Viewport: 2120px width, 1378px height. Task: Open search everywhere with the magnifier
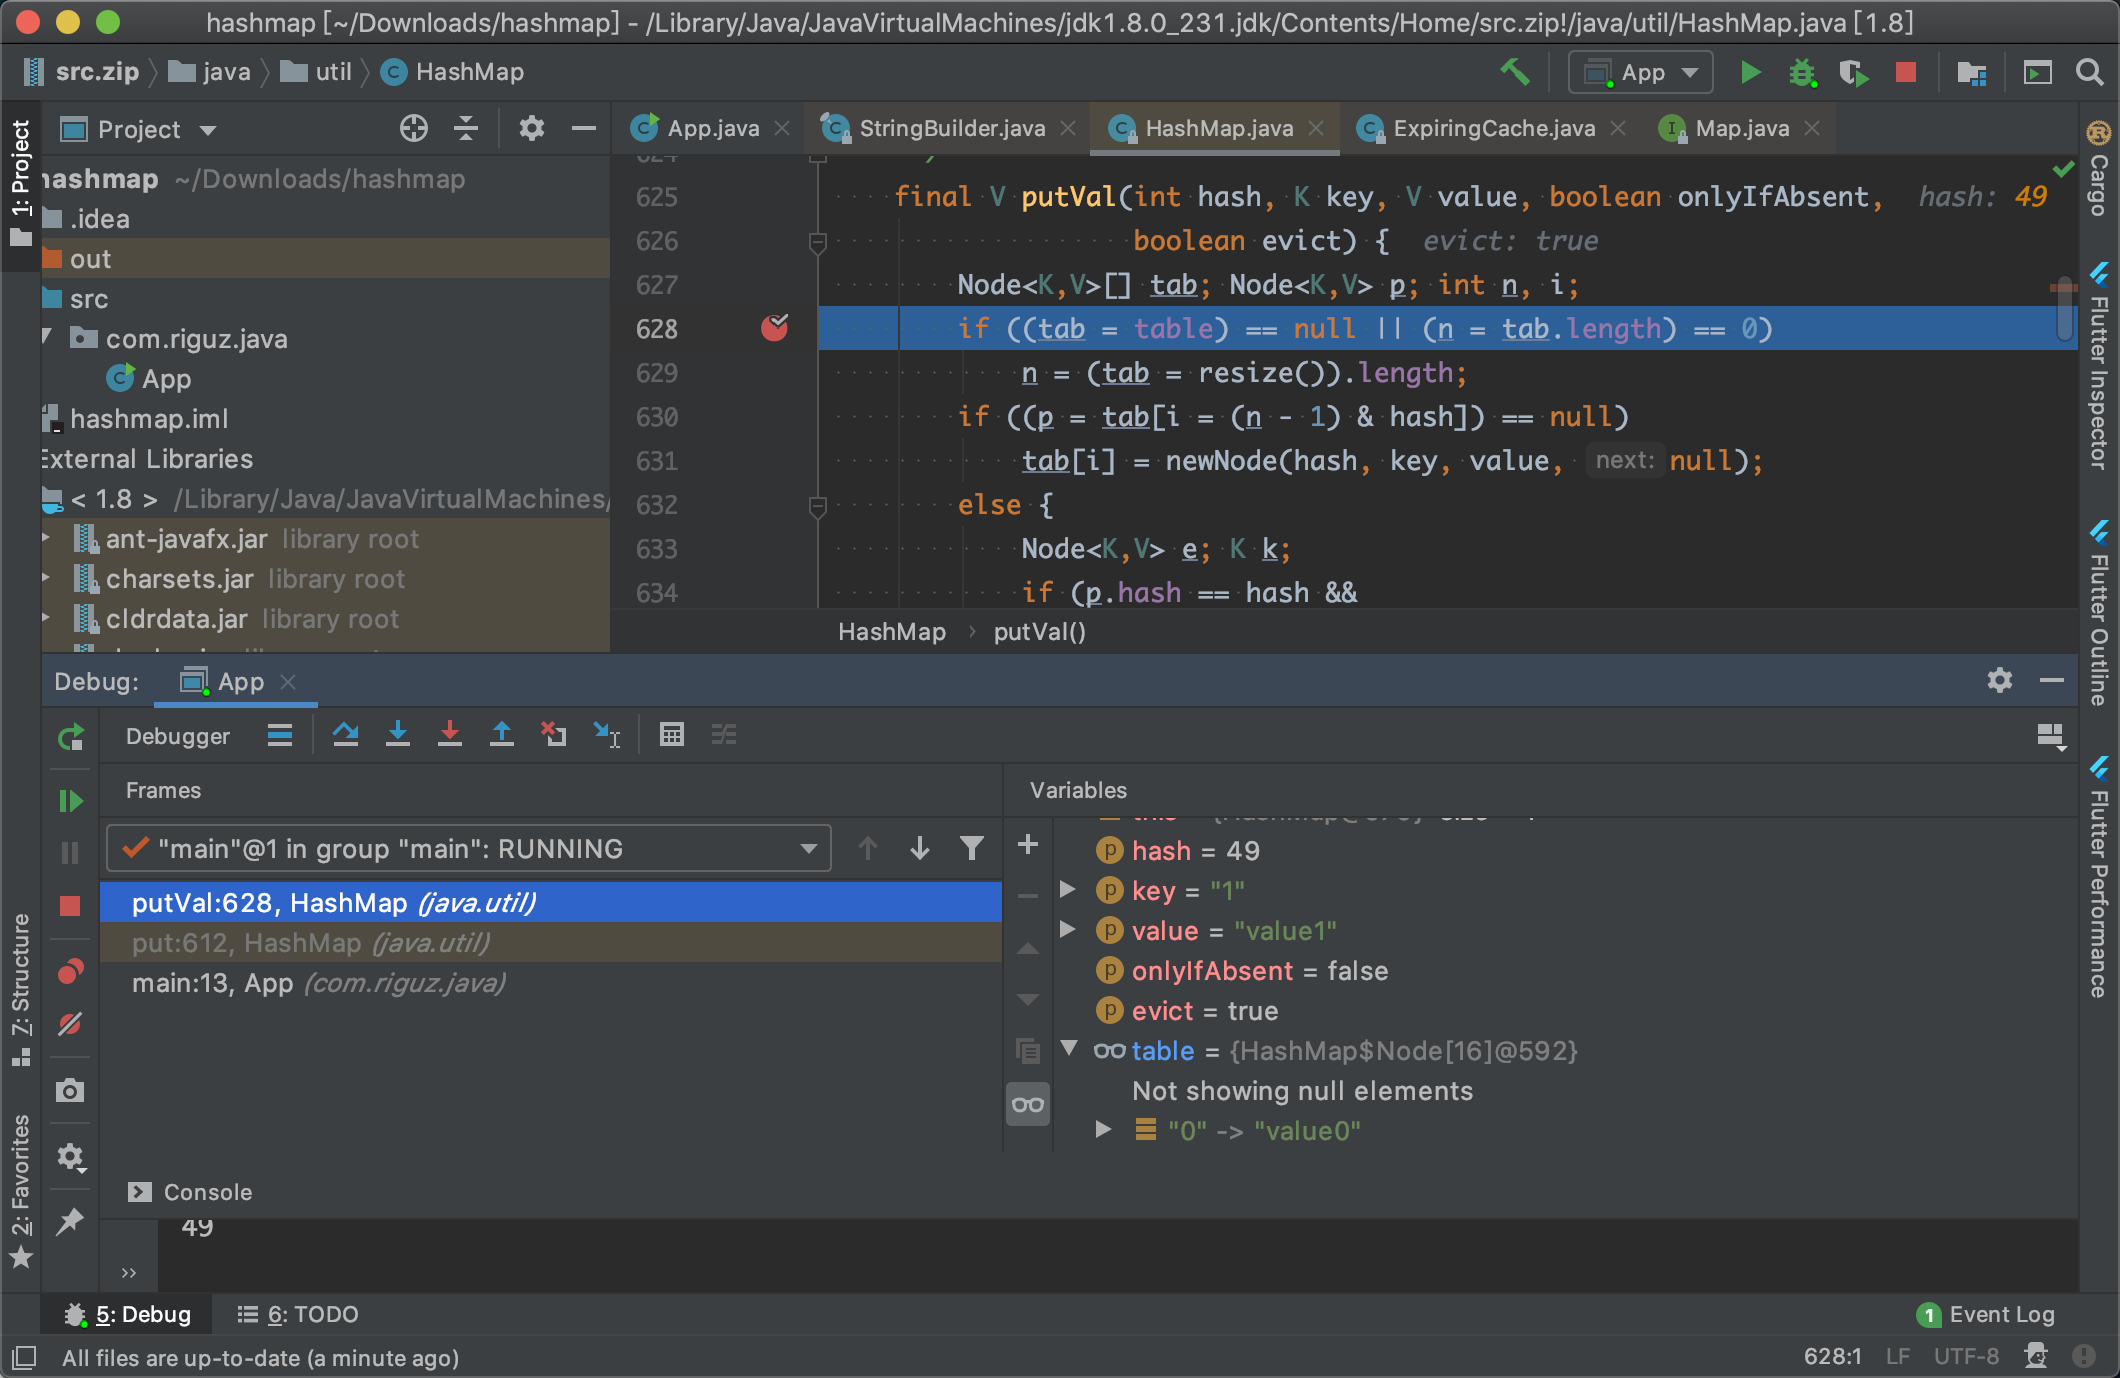click(2090, 72)
